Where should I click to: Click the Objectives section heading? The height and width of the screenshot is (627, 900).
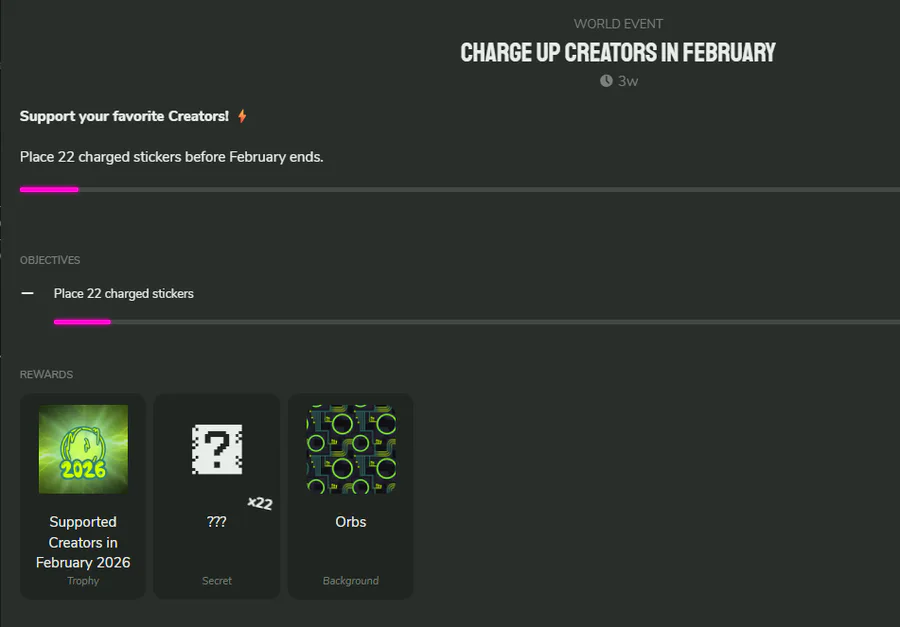50,260
